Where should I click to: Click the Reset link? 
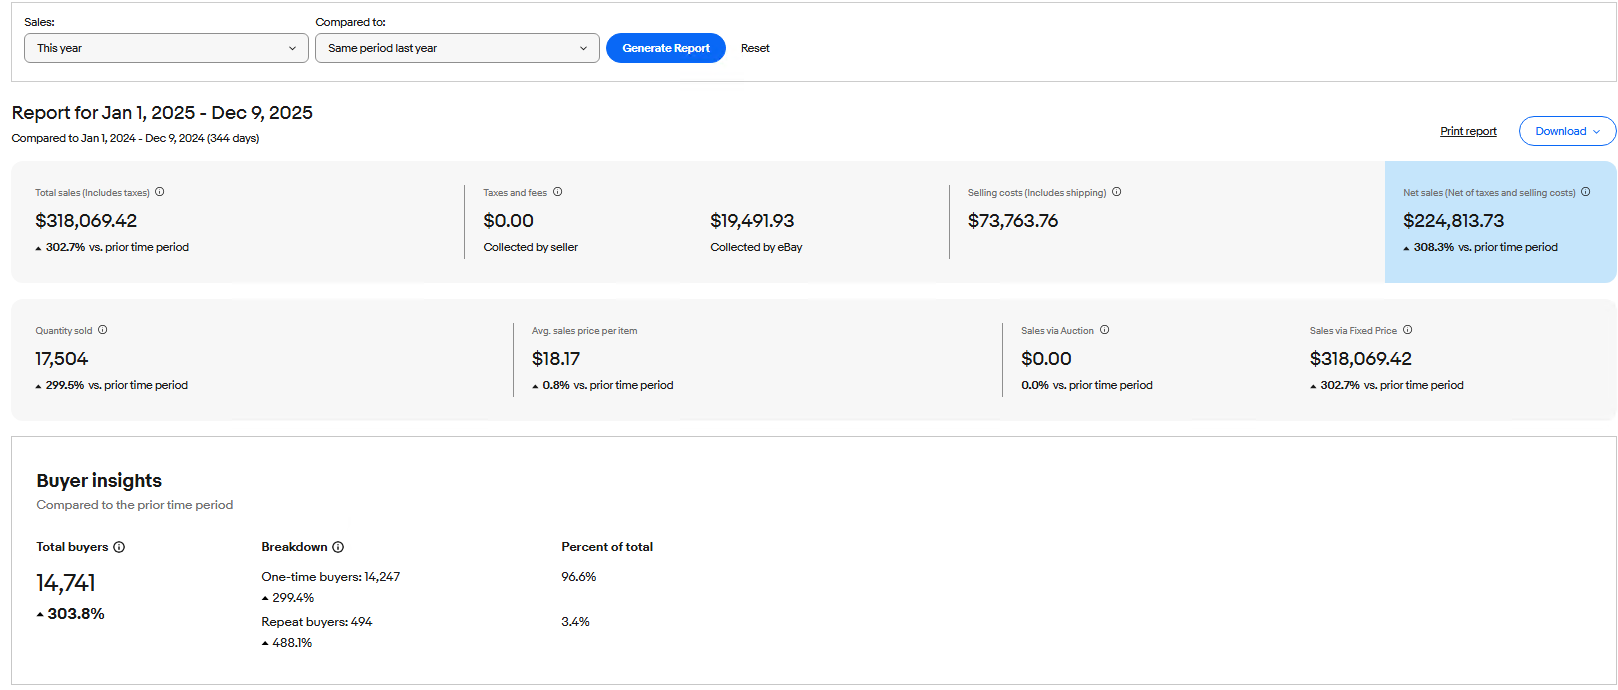(755, 48)
